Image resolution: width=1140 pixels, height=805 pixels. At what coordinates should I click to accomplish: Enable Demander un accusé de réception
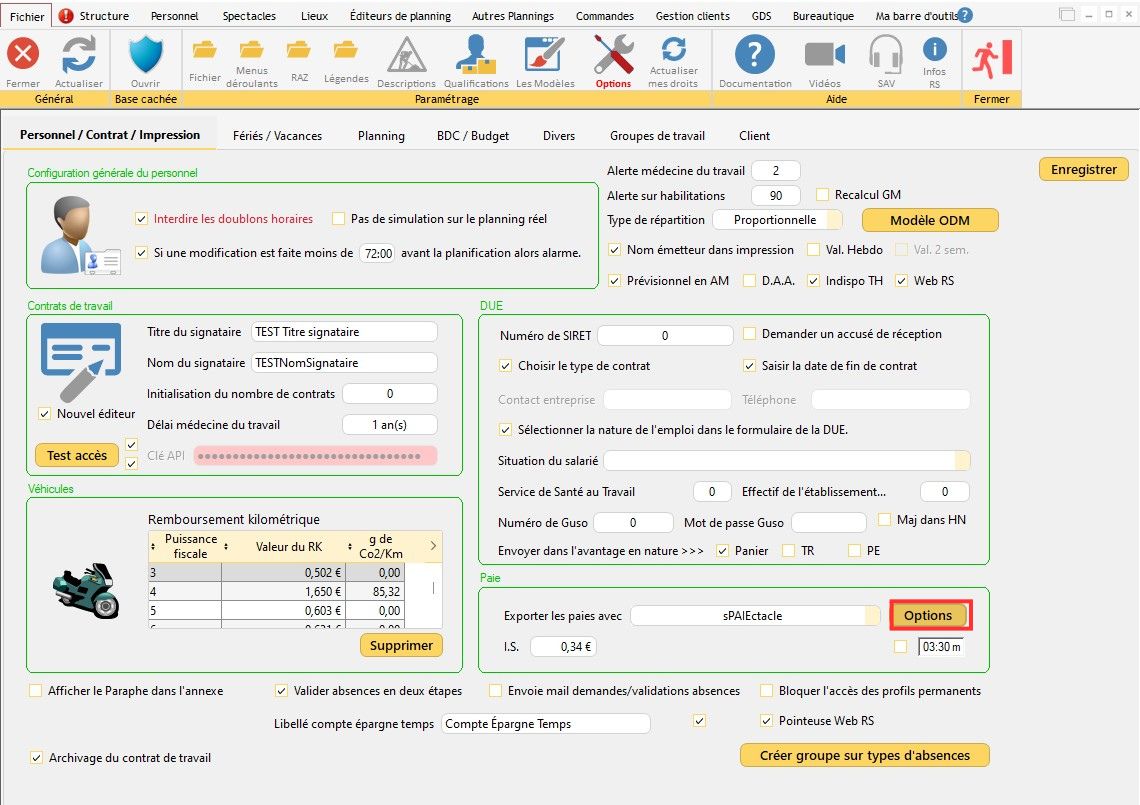750,334
